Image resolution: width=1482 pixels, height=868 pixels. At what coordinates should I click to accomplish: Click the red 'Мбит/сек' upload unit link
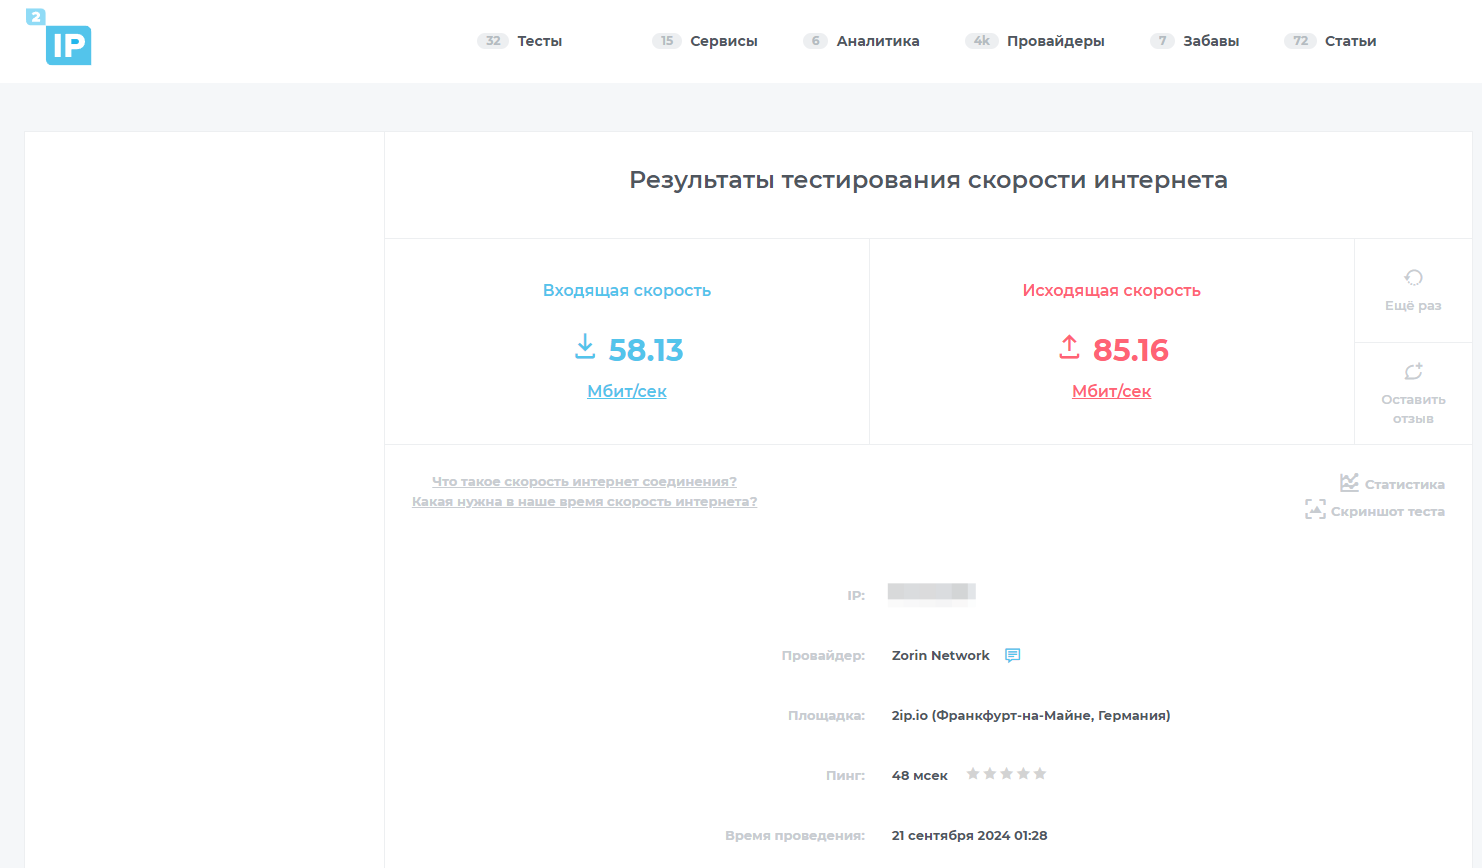point(1112,391)
